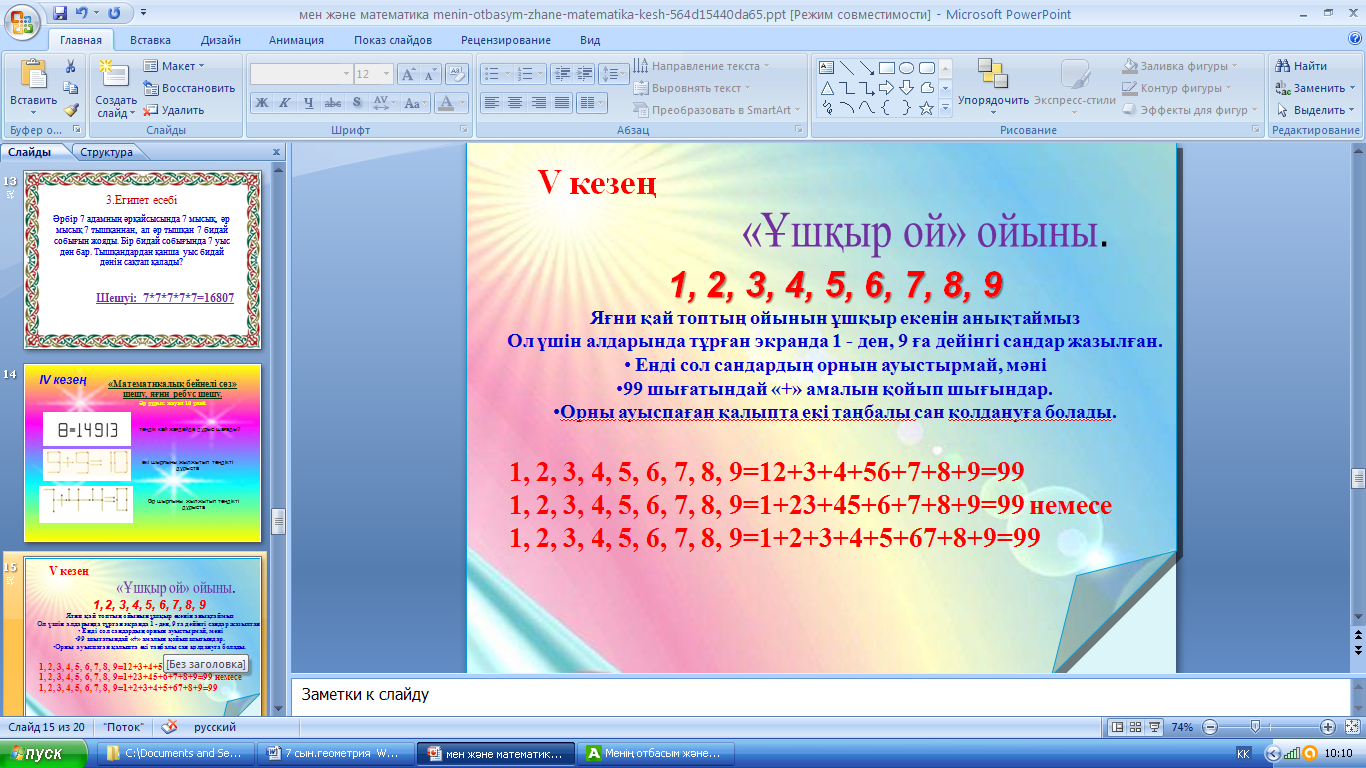Select the arrow line shape
The width and height of the screenshot is (1366, 768).
(866, 68)
